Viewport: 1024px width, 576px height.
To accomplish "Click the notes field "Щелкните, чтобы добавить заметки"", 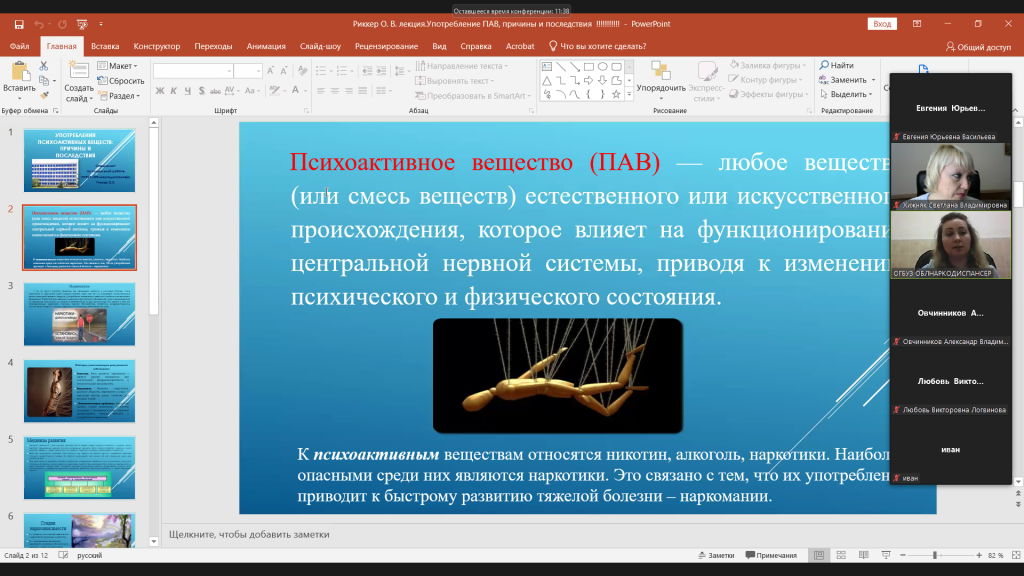I will [x=249, y=534].
